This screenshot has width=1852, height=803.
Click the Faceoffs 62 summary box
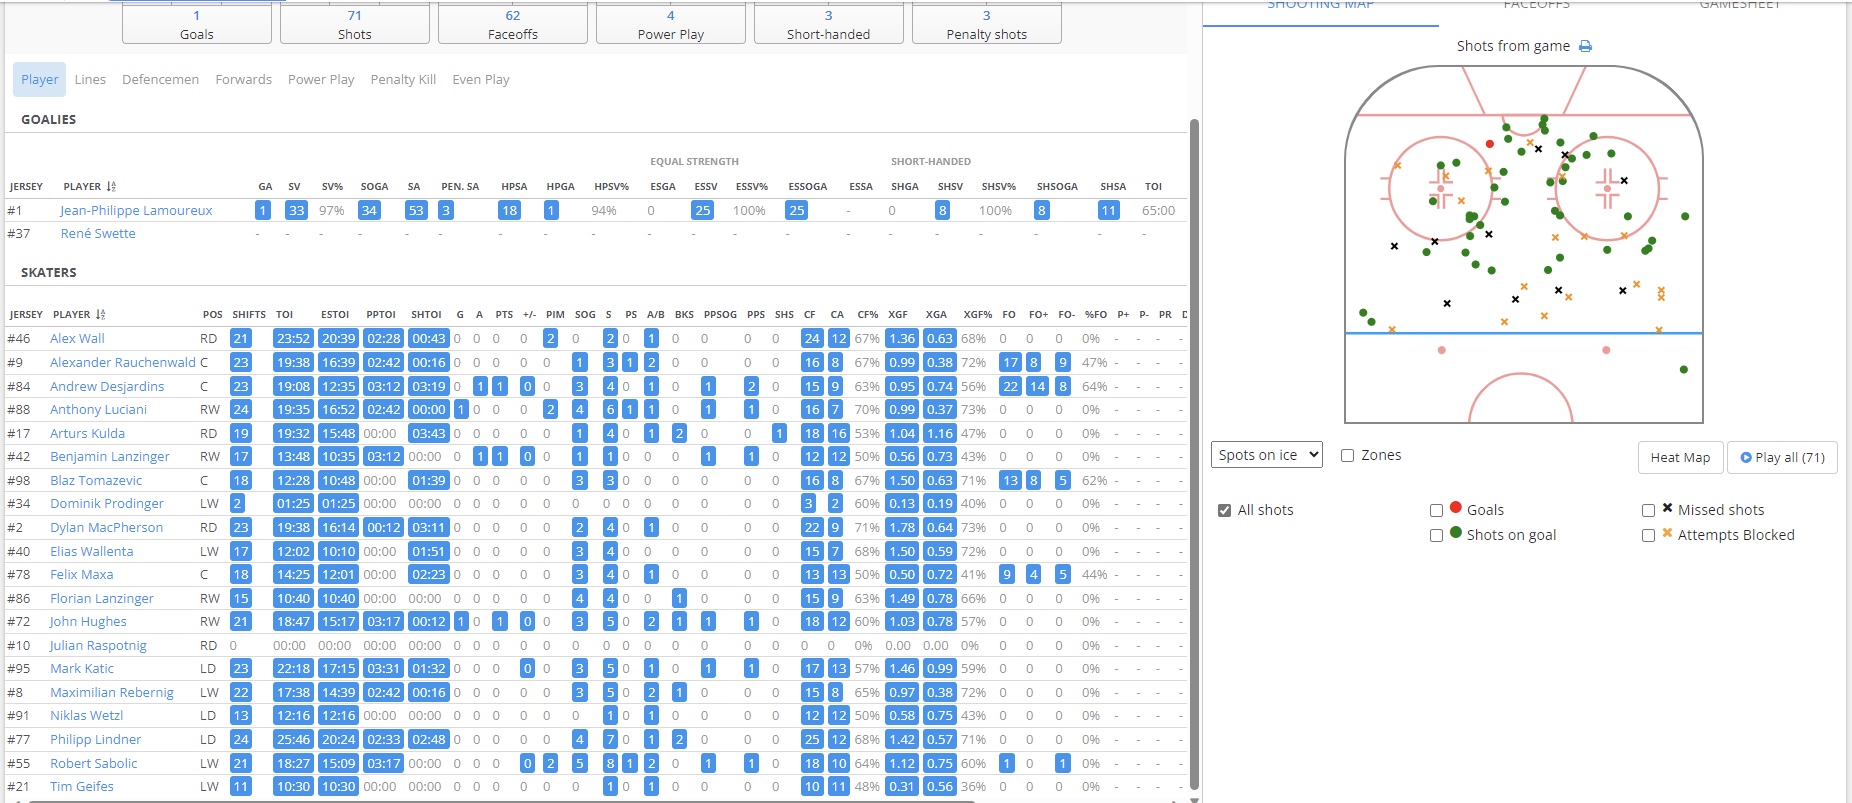[513, 25]
